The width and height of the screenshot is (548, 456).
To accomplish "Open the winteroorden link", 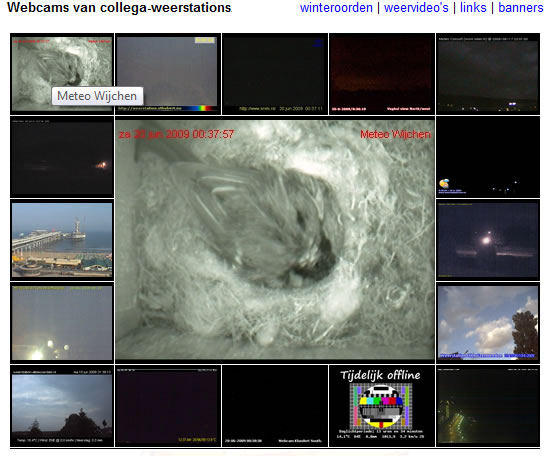I will [336, 8].
